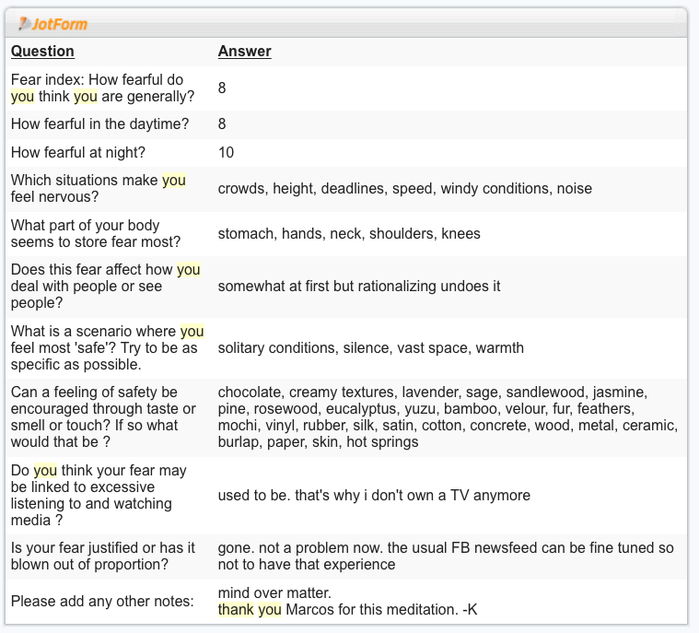
Task: Select 'How fearful in the daytime?' question
Action: [100, 124]
